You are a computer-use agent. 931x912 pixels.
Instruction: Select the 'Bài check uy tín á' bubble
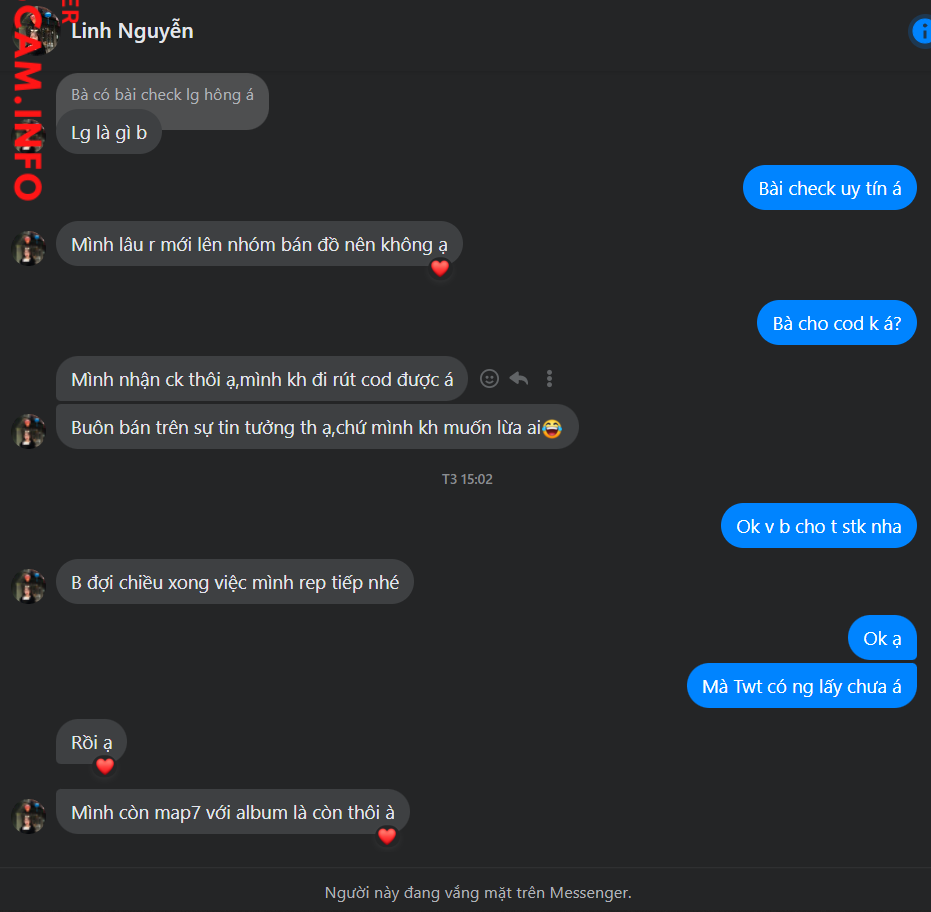coord(829,188)
